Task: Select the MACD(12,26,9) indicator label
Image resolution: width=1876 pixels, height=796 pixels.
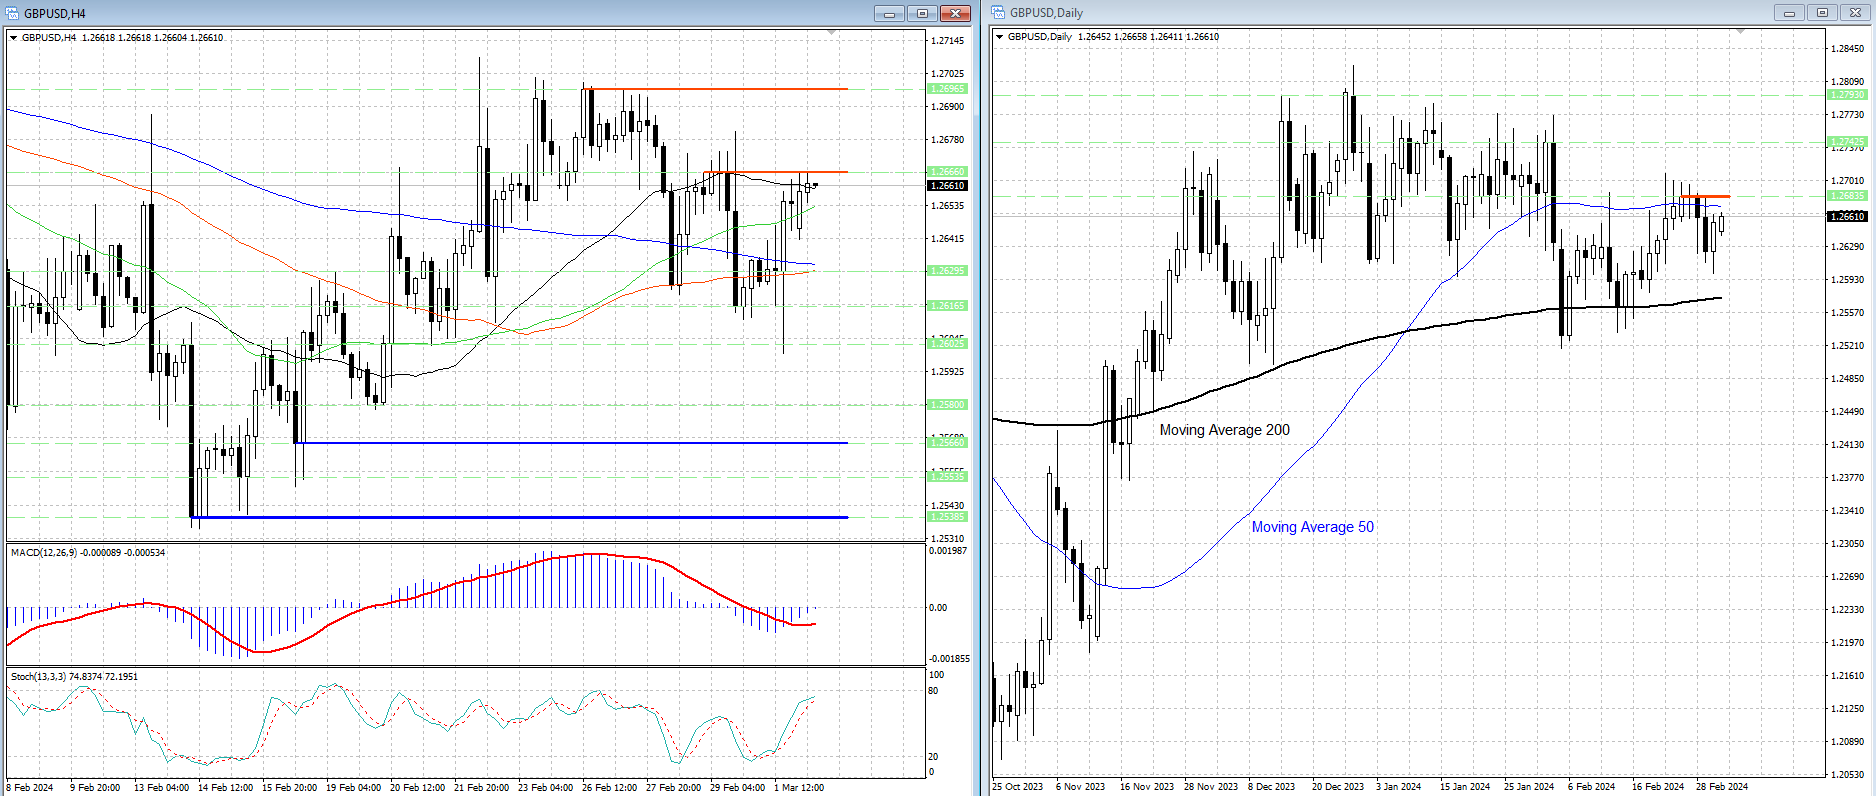Action: [x=88, y=553]
